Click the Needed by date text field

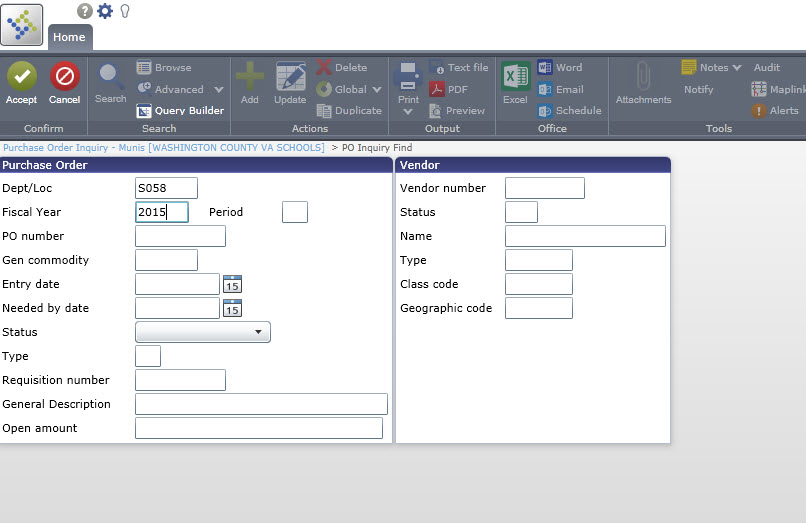(177, 308)
